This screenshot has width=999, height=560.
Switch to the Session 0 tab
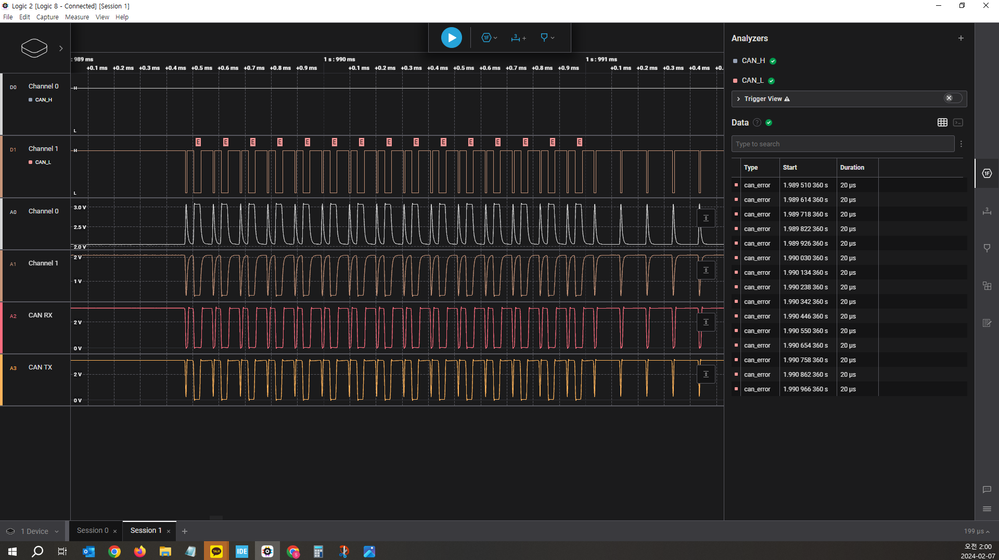click(92, 530)
